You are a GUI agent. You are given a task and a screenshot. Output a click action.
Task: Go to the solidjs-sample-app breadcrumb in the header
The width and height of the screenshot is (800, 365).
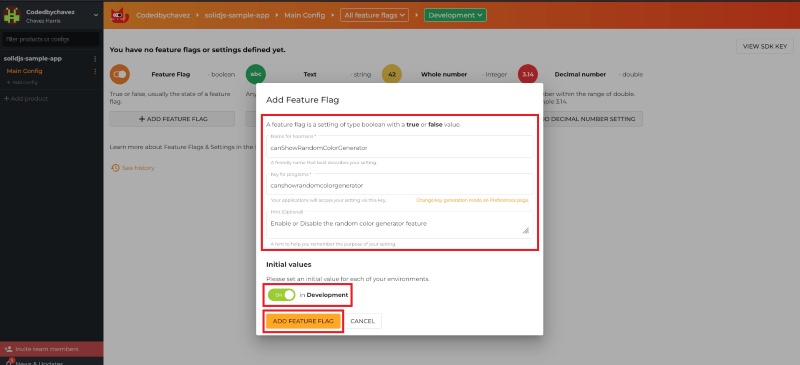tap(238, 15)
